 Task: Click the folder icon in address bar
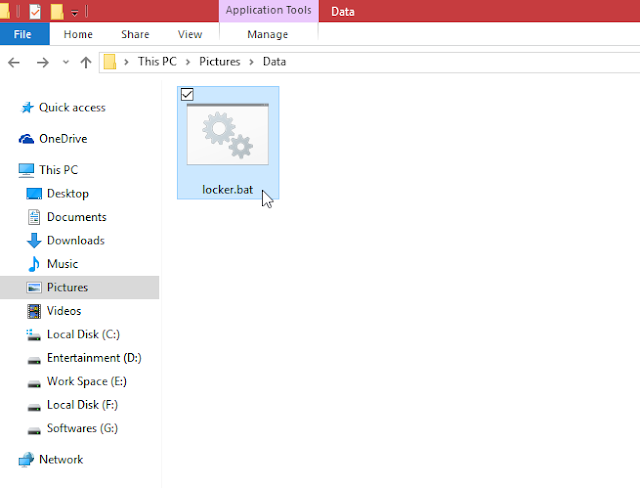click(x=110, y=62)
